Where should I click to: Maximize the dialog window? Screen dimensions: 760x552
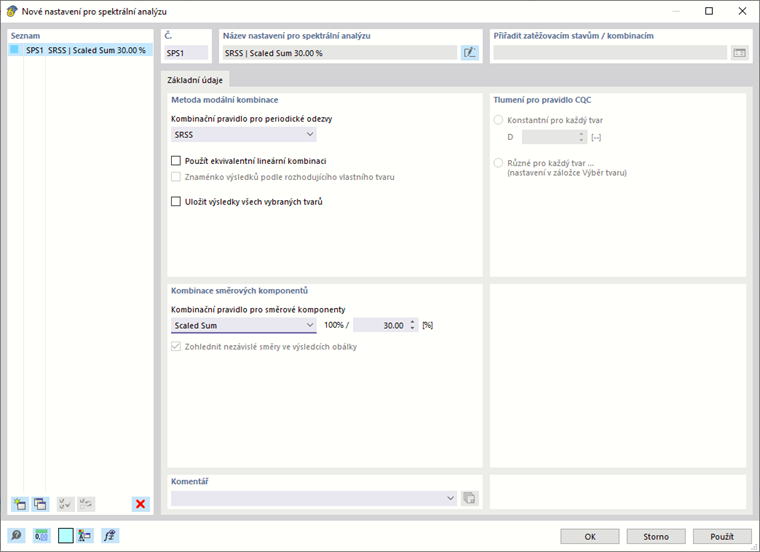[709, 11]
